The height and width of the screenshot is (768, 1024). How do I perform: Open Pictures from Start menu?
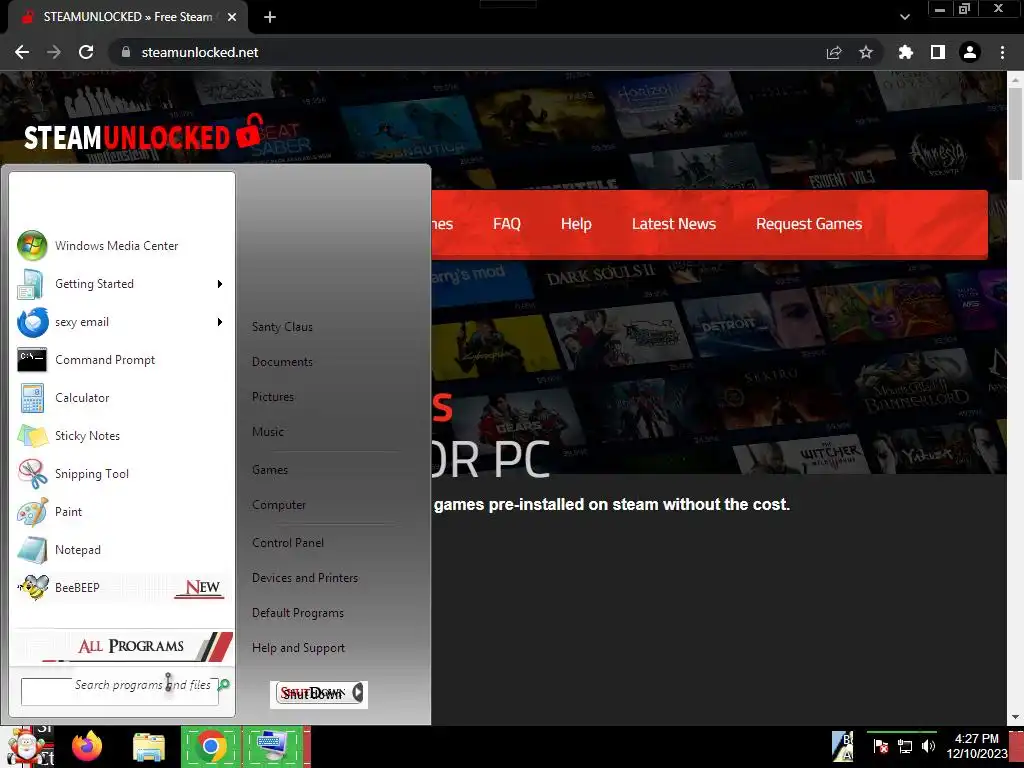[x=273, y=396]
